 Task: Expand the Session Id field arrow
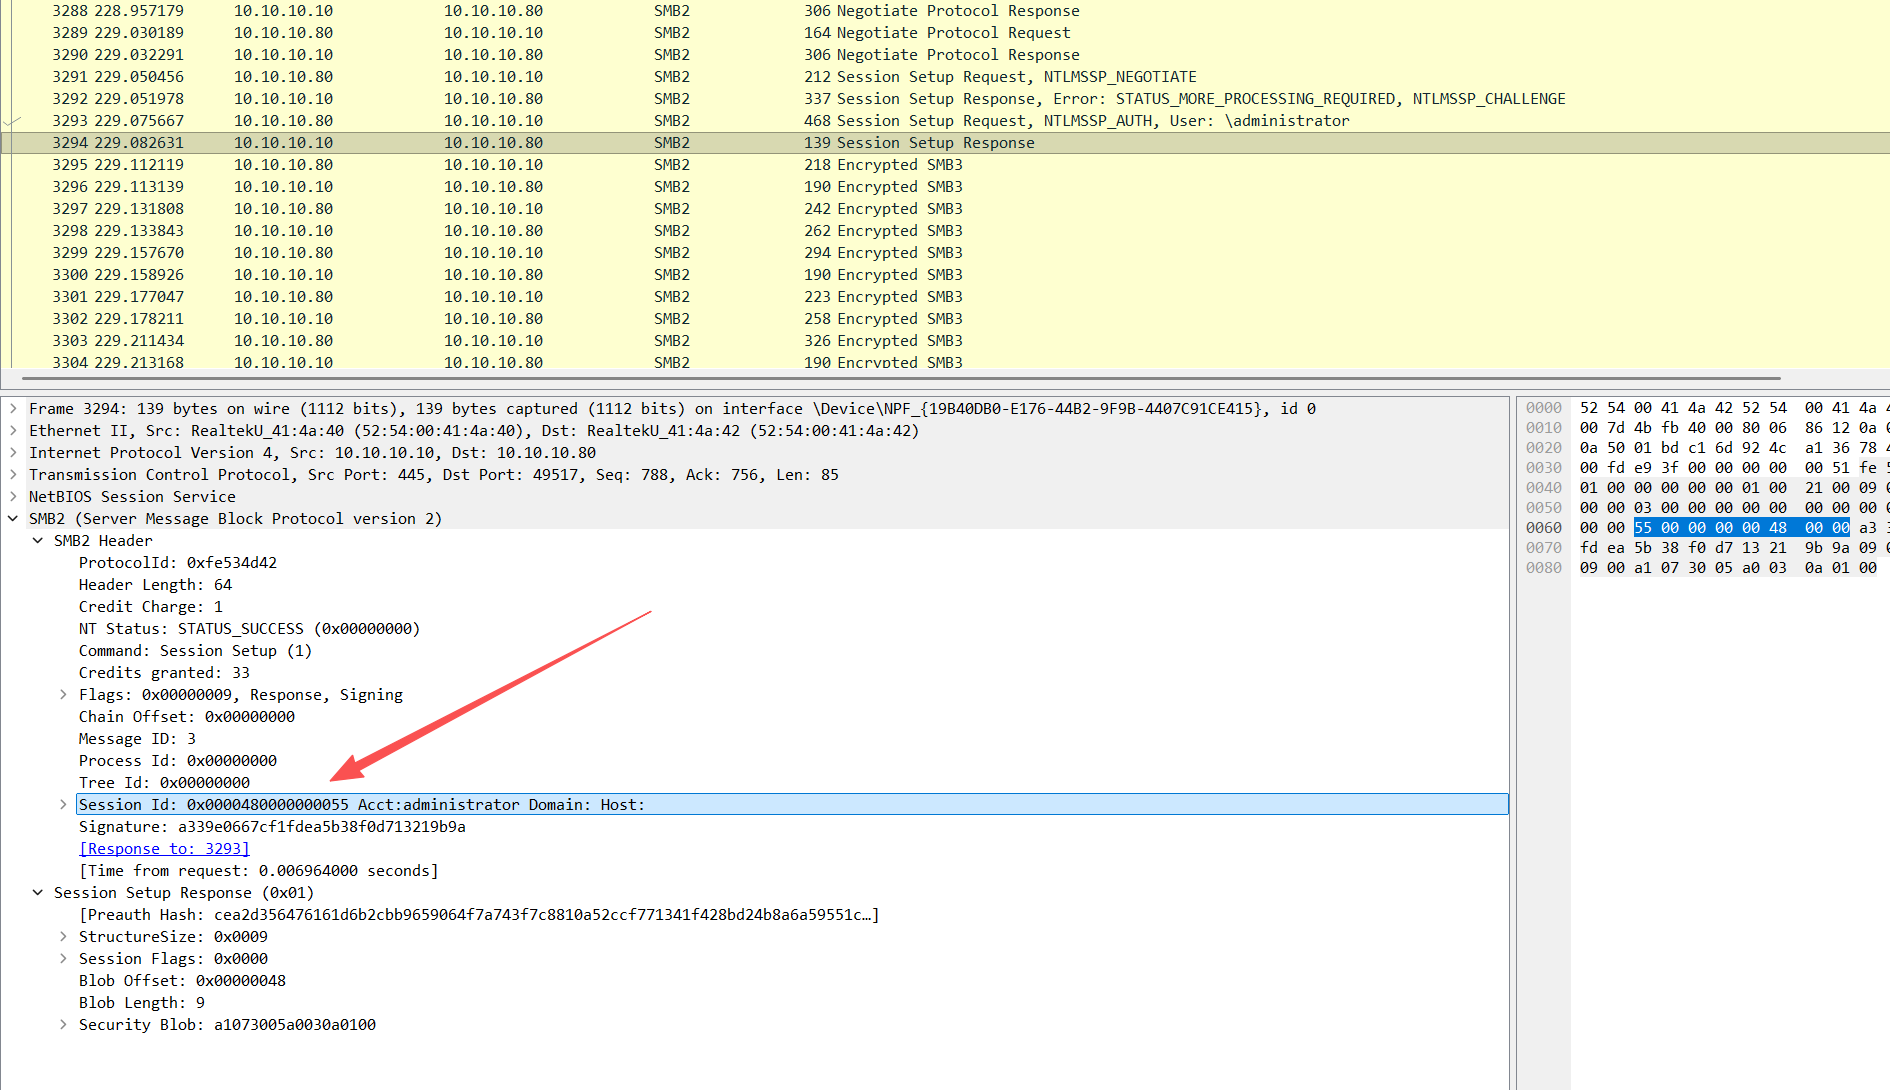pos(63,805)
